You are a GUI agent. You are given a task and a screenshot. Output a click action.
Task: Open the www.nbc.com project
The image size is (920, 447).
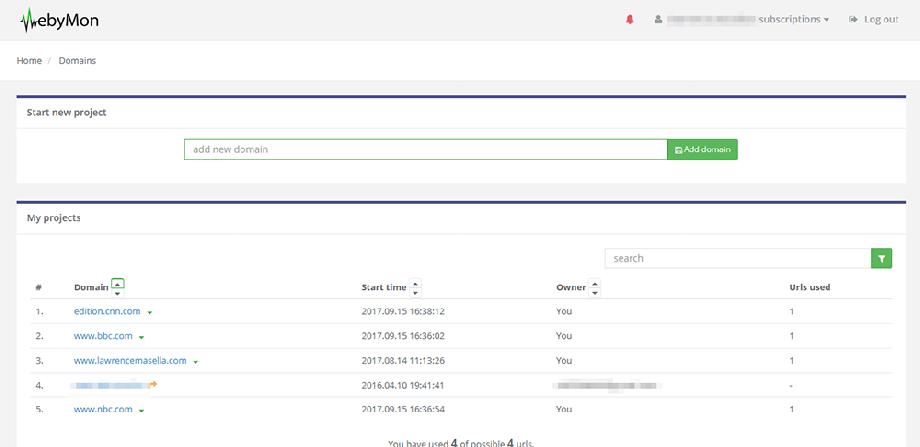(x=103, y=409)
